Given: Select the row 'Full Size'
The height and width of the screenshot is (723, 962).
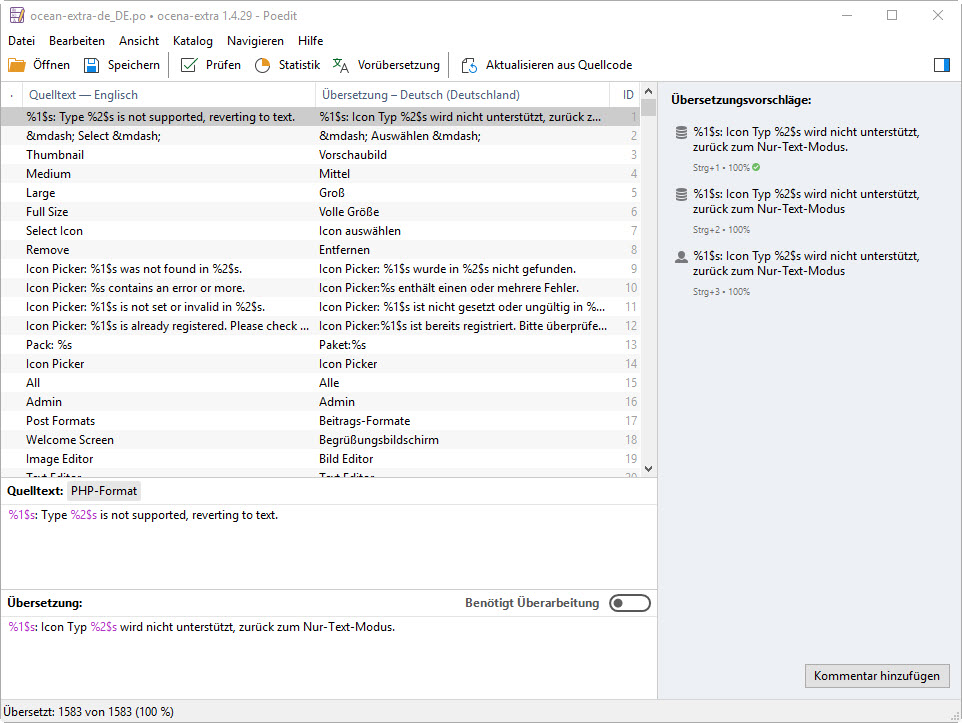Looking at the screenshot, I should point(320,212).
